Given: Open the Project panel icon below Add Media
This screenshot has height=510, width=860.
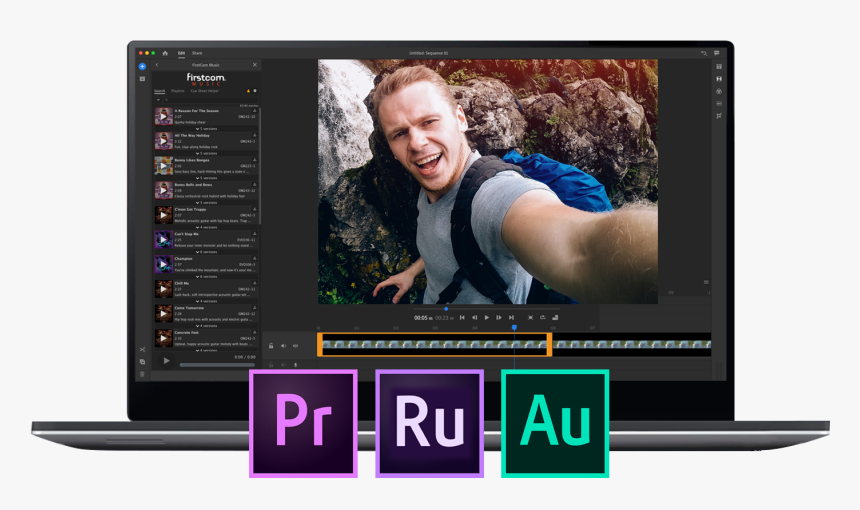Looking at the screenshot, I should click(x=142, y=79).
